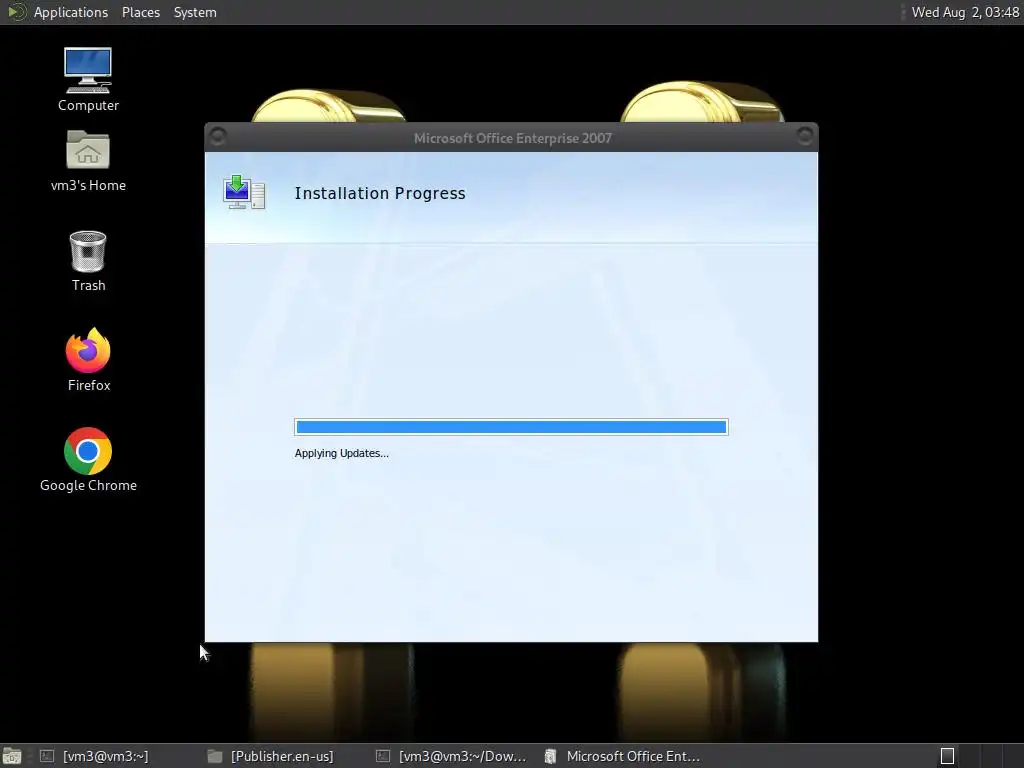Image resolution: width=1024 pixels, height=768 pixels.
Task: Switch to the [vm3@vm3:~] terminal taskbar entry
Action: tap(94, 756)
